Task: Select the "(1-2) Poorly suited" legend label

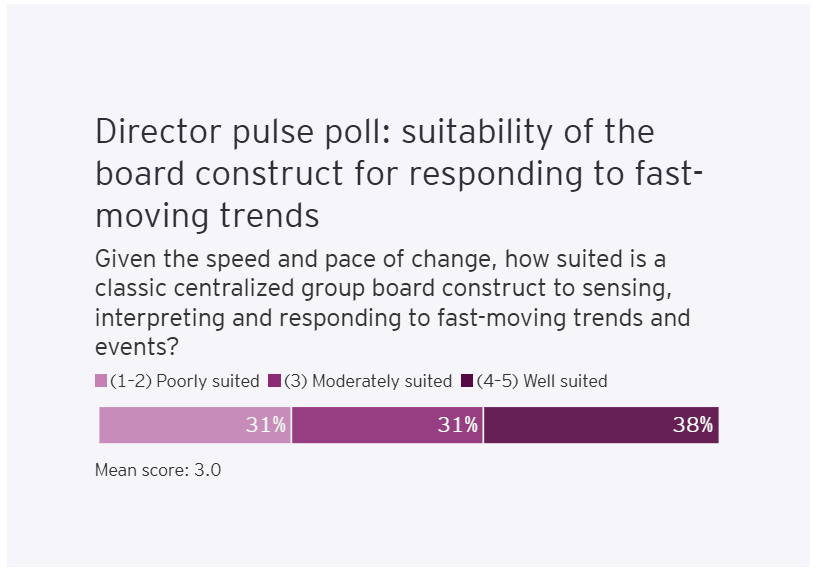Action: [184, 381]
